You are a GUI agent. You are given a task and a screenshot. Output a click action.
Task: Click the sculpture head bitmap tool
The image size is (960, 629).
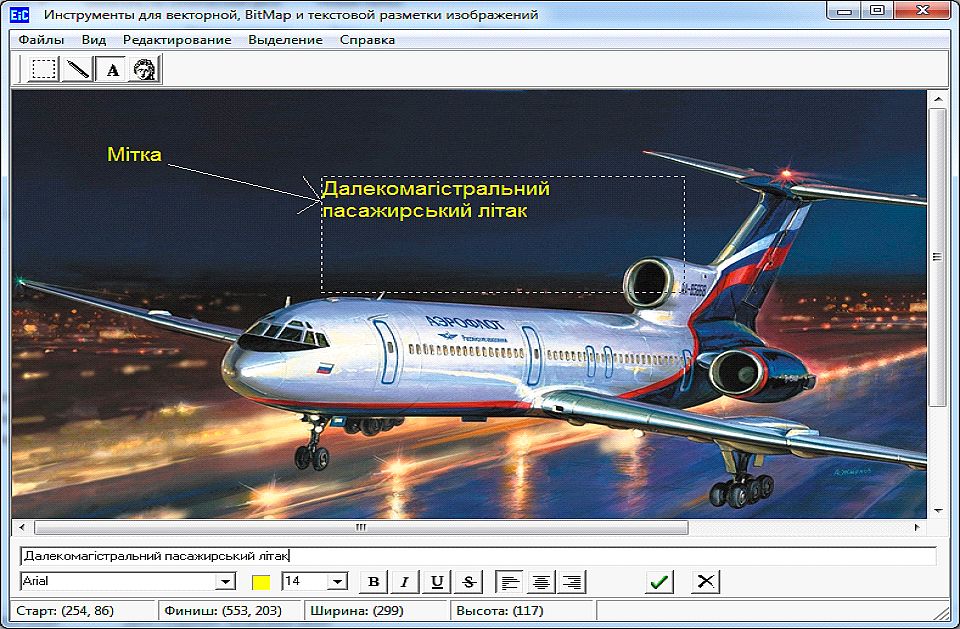pyautogui.click(x=145, y=70)
